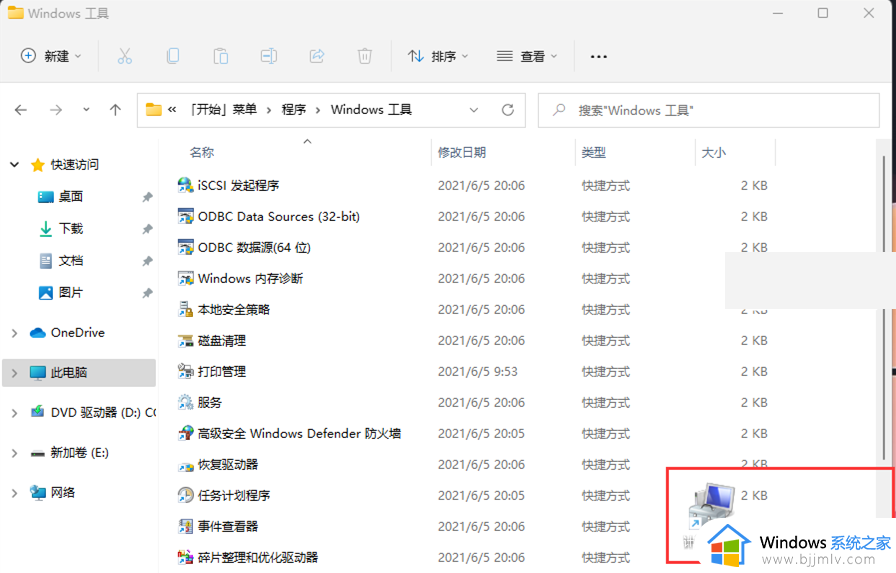Open 图片 in quick access
Viewport: 896px width, 573px height.
[70, 292]
